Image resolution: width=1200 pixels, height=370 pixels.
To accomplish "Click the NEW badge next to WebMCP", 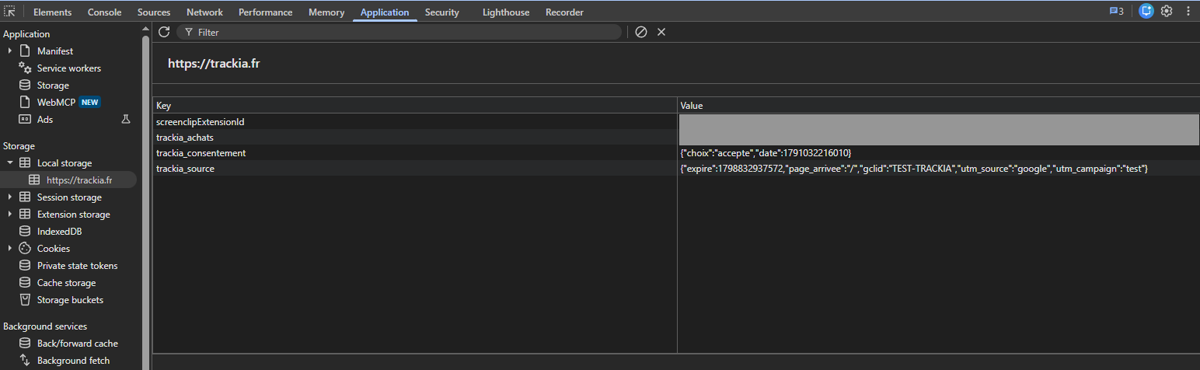I will click(x=91, y=102).
